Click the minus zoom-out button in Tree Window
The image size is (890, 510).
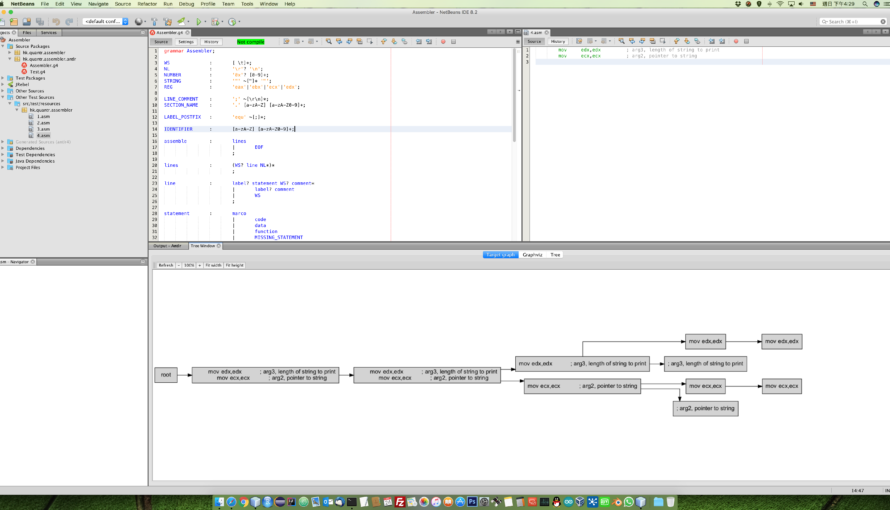(178, 265)
